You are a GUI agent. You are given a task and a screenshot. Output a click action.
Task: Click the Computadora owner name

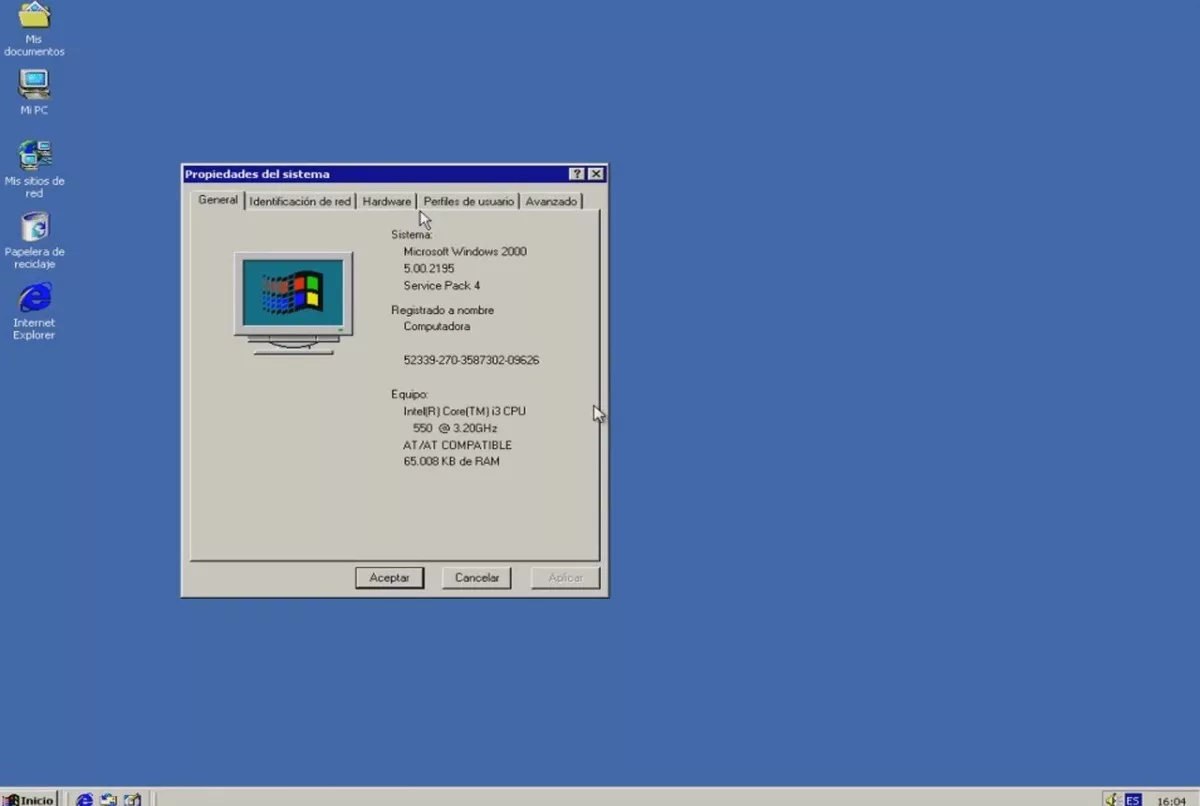(436, 326)
